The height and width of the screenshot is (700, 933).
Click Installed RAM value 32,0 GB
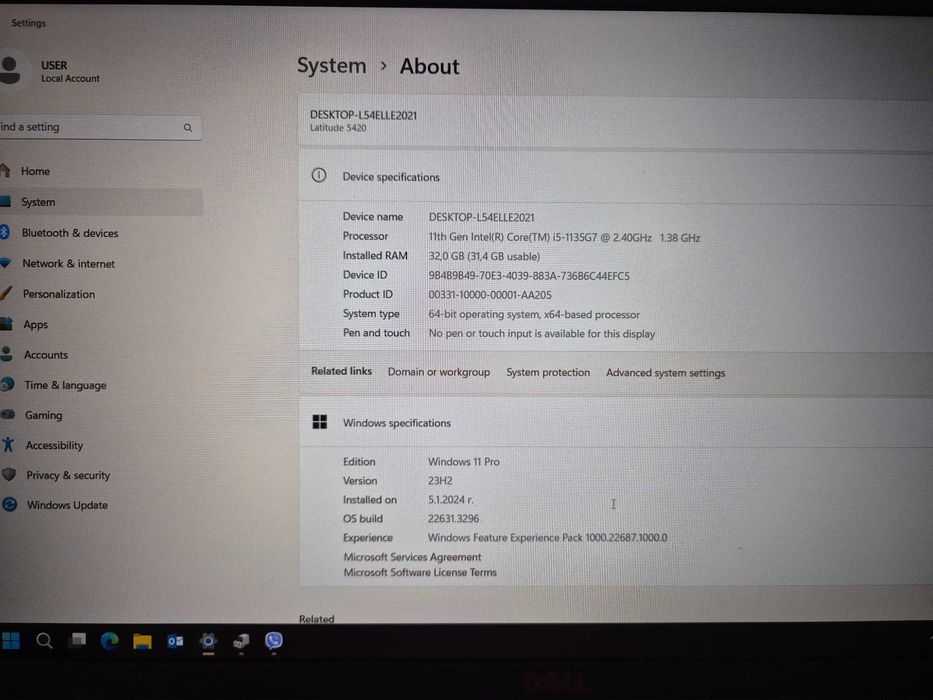coord(484,257)
